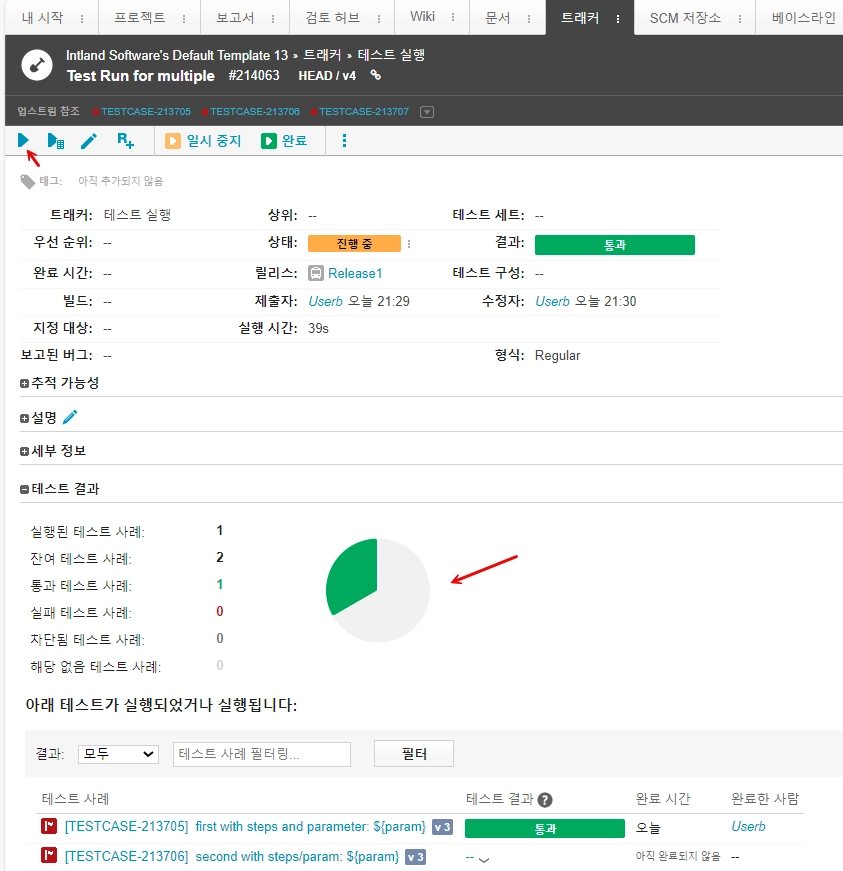
Task: Click the help question mark beside 테스트 결과
Action: 545,800
